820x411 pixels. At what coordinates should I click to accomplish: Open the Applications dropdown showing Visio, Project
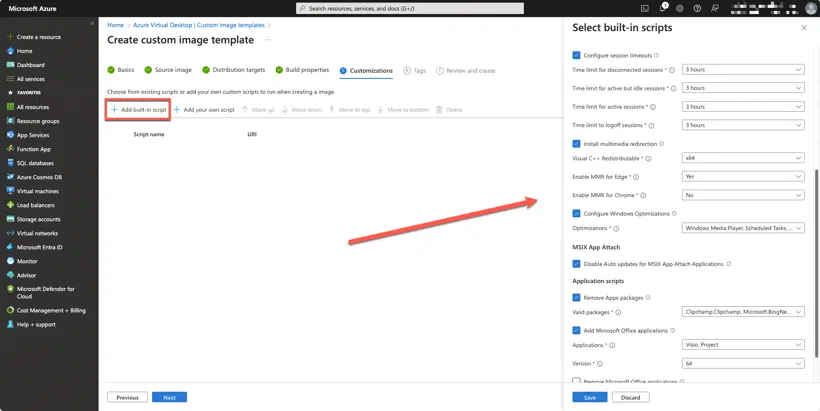[743, 345]
